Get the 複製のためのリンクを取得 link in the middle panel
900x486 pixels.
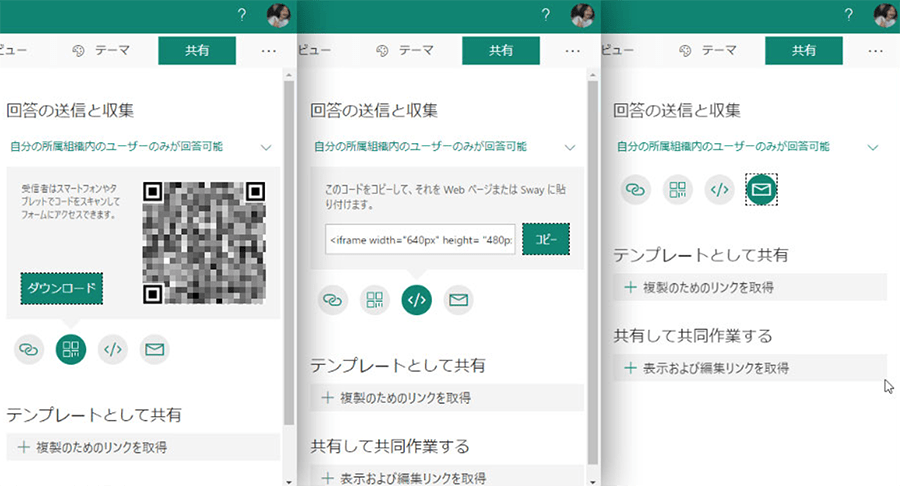tap(447, 398)
